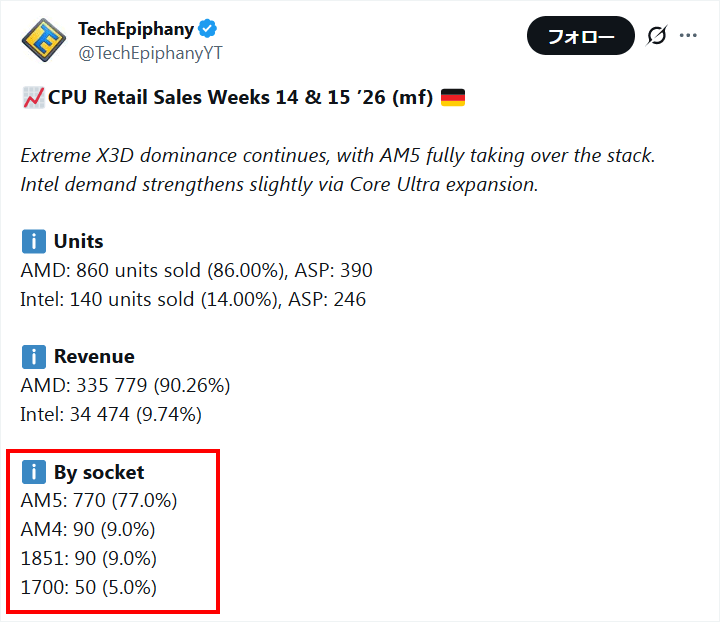Click the AM5: 770 socket line
Viewport: 720px width, 622px height.
(98, 501)
